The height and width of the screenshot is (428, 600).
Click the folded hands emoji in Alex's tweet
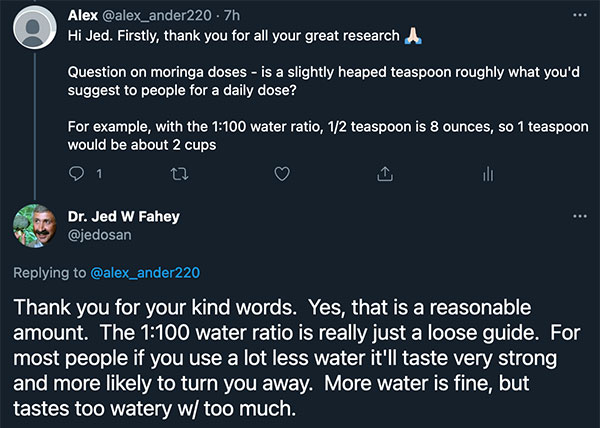(x=413, y=36)
